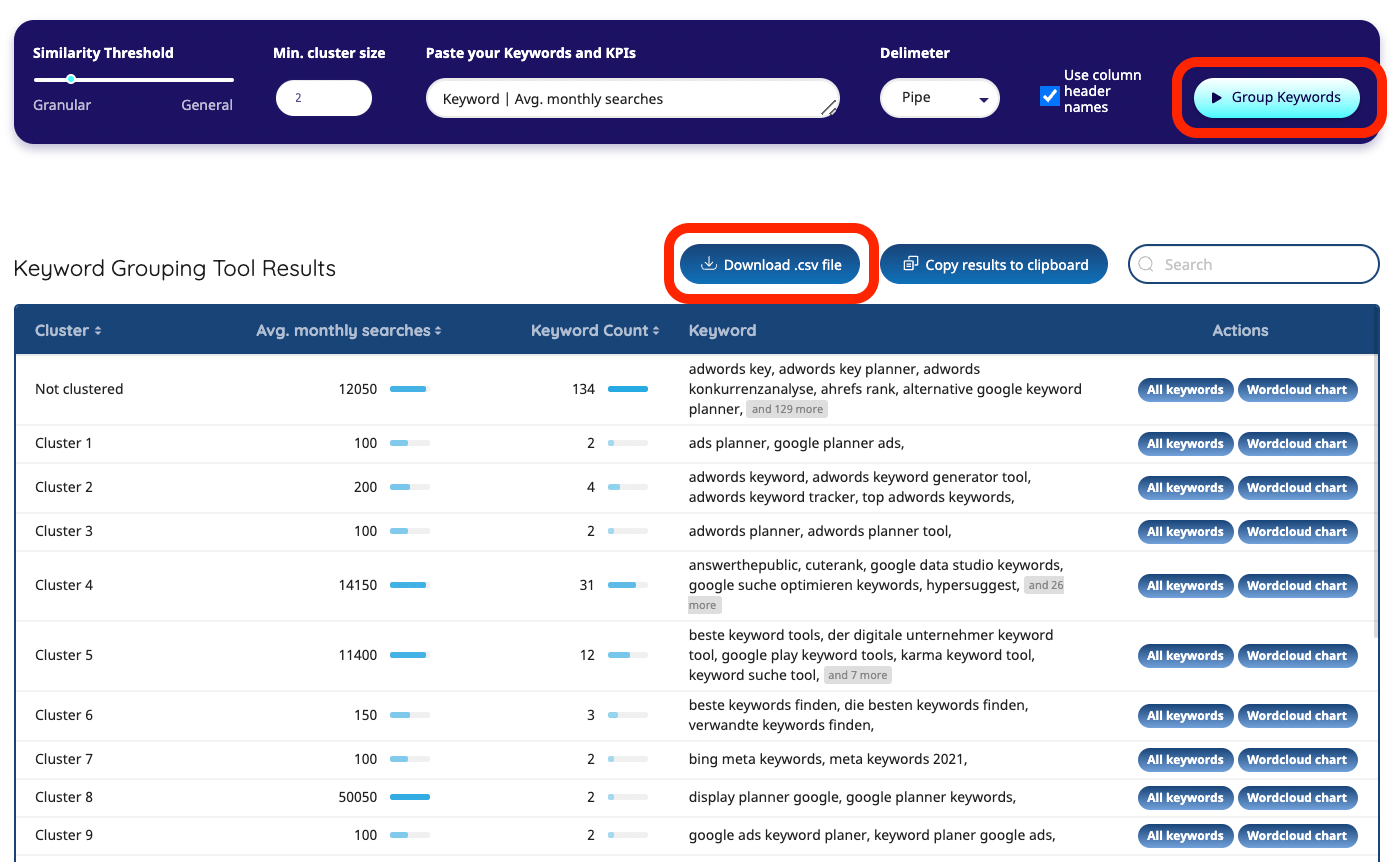This screenshot has width=1400, height=862.
Task: Click the textarea resize grip icon
Action: click(x=829, y=108)
